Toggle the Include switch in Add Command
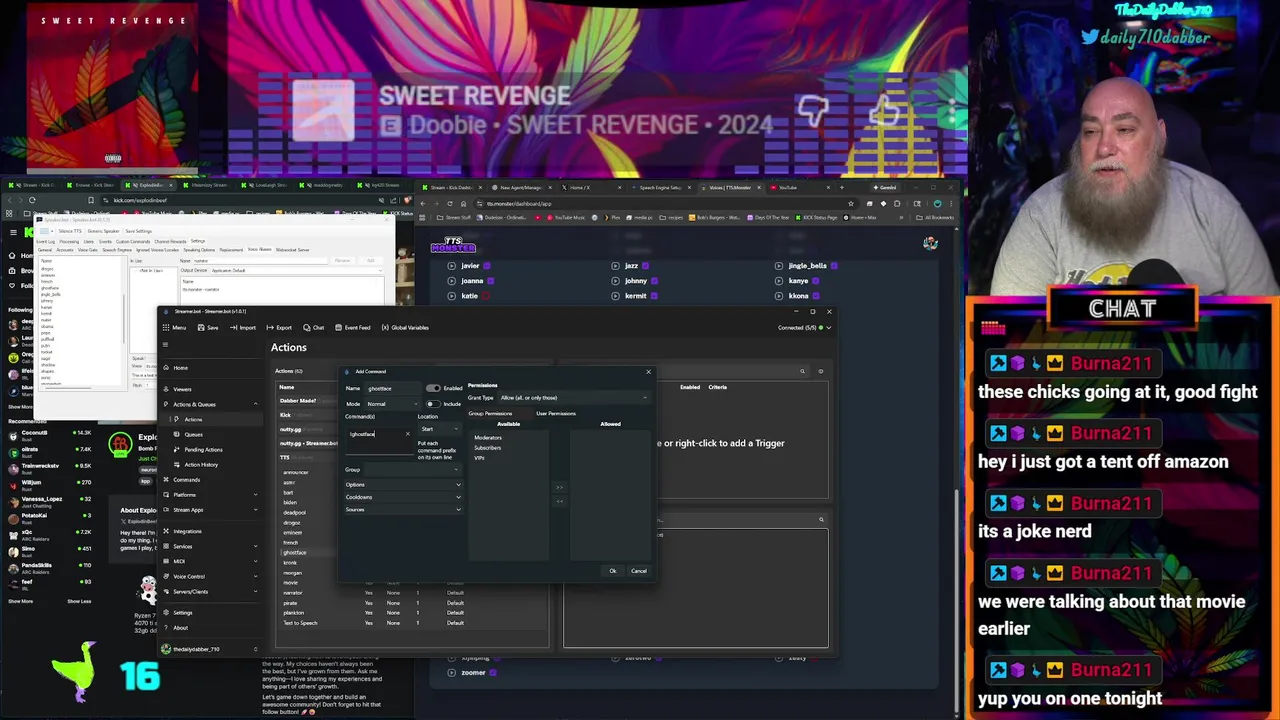Image resolution: width=1280 pixels, height=720 pixels. coord(433,404)
